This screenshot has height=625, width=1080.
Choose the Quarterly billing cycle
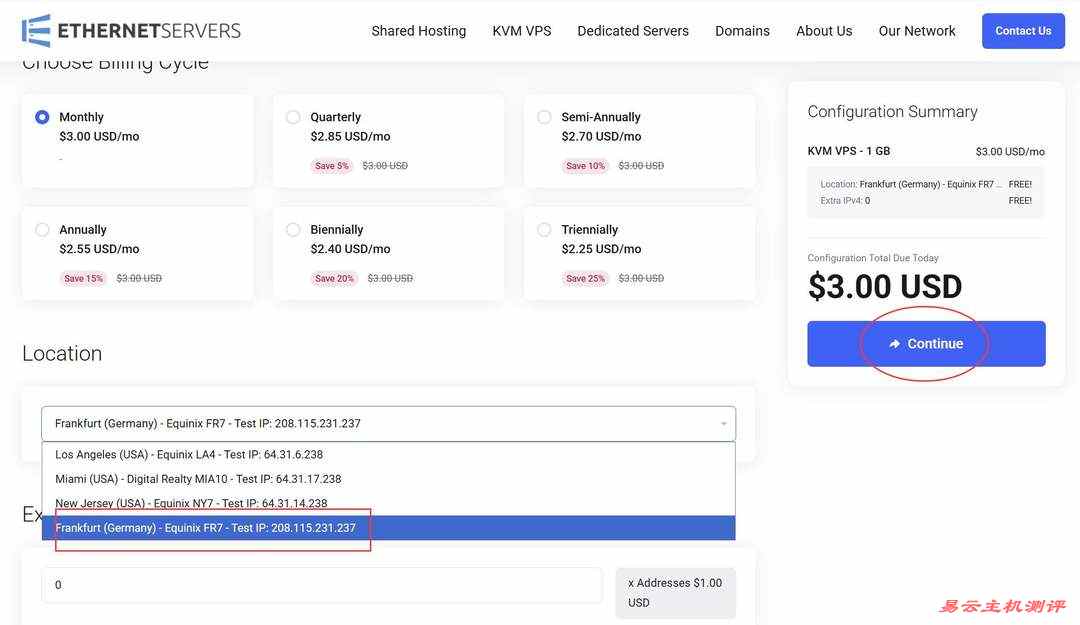point(293,116)
